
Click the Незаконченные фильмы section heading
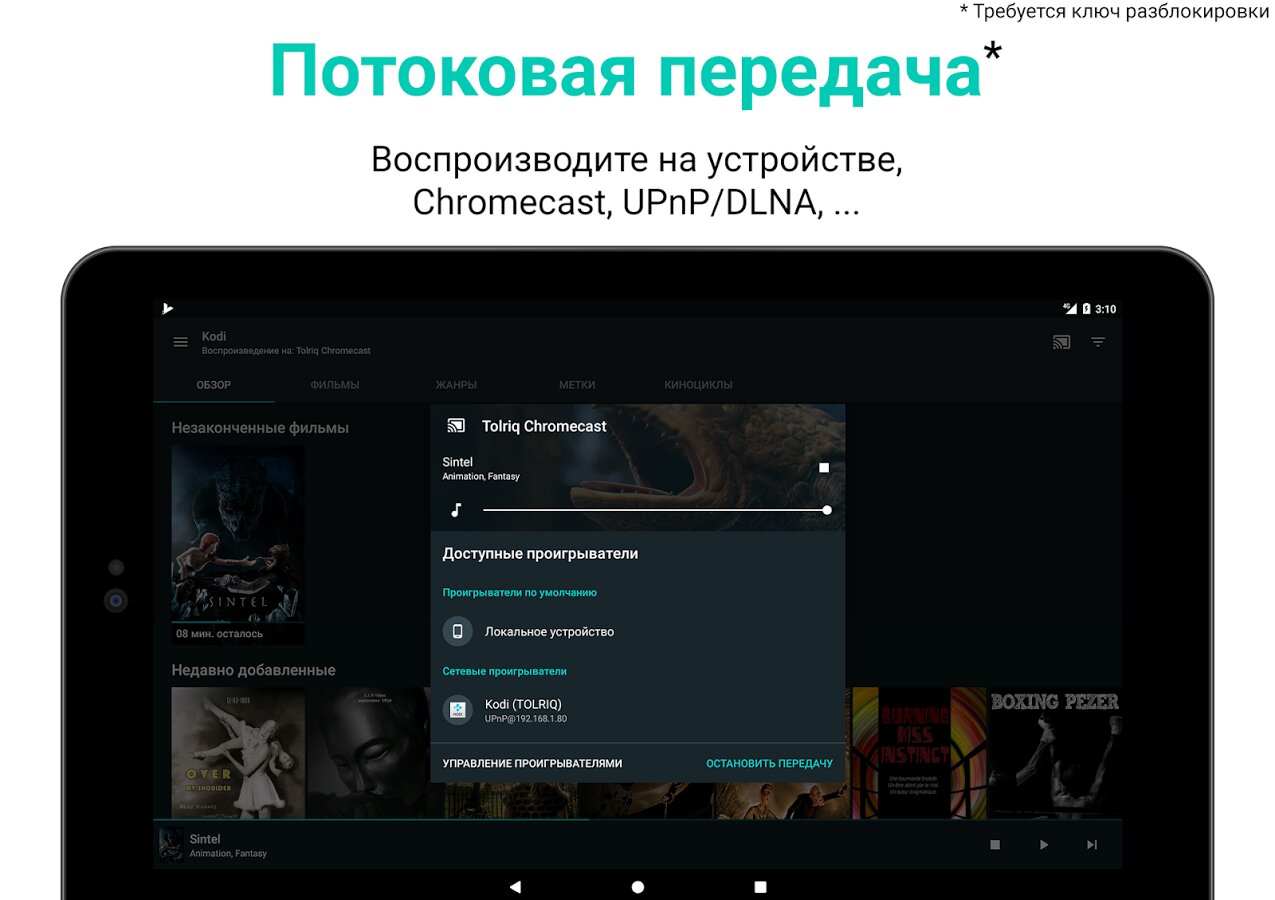[x=260, y=428]
